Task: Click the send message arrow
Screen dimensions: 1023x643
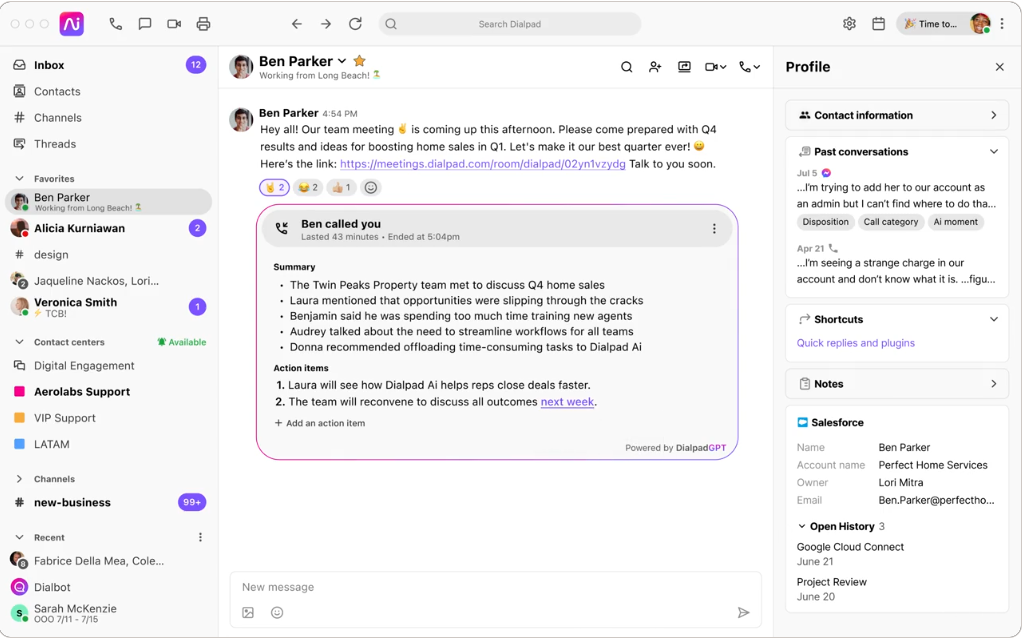Action: pyautogui.click(x=743, y=612)
